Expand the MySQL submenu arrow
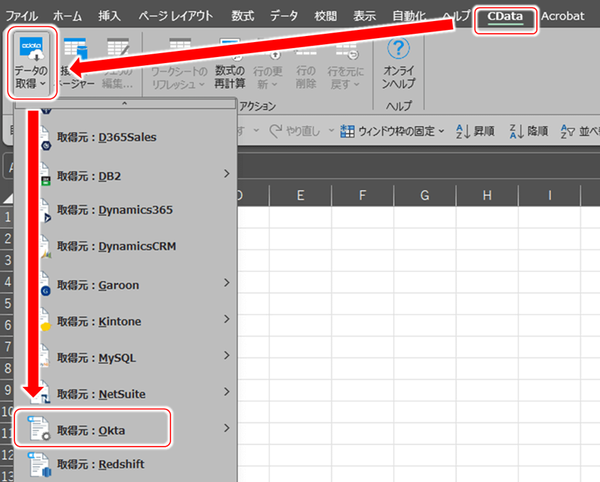 227,355
